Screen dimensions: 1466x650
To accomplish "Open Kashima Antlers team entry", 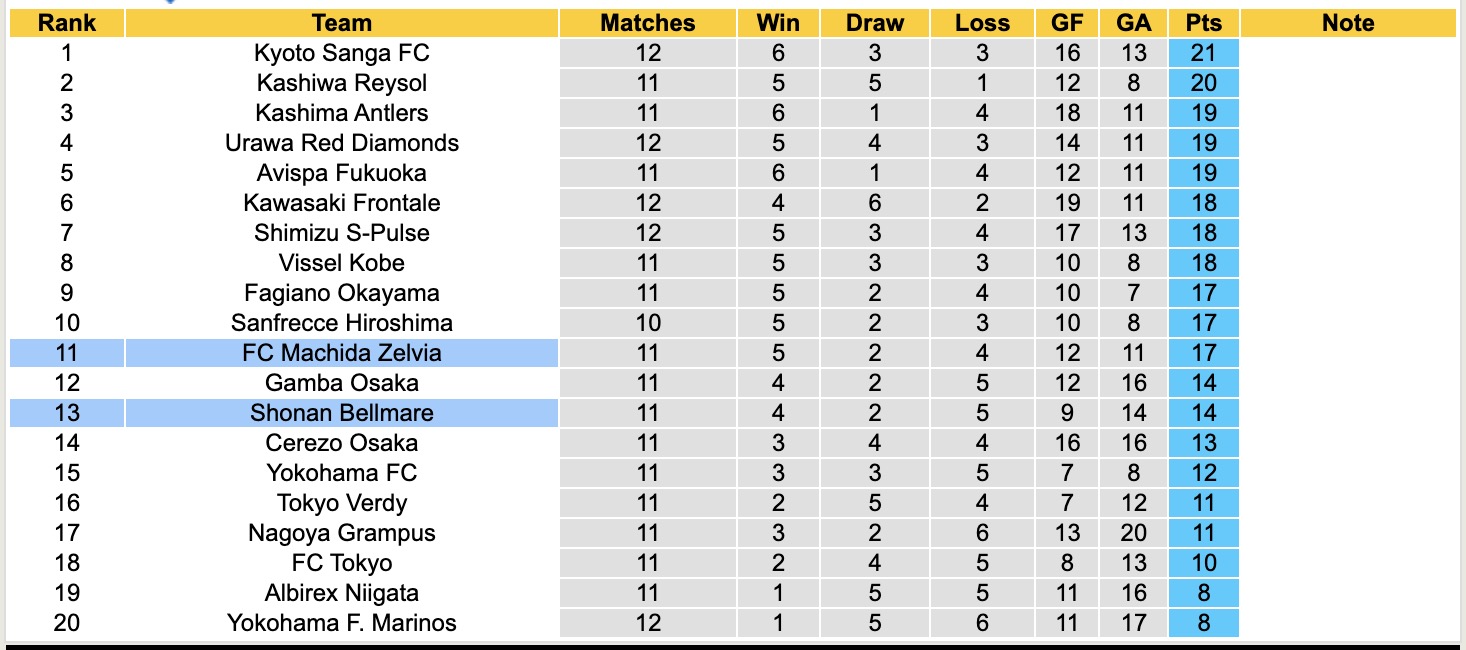I will (341, 113).
